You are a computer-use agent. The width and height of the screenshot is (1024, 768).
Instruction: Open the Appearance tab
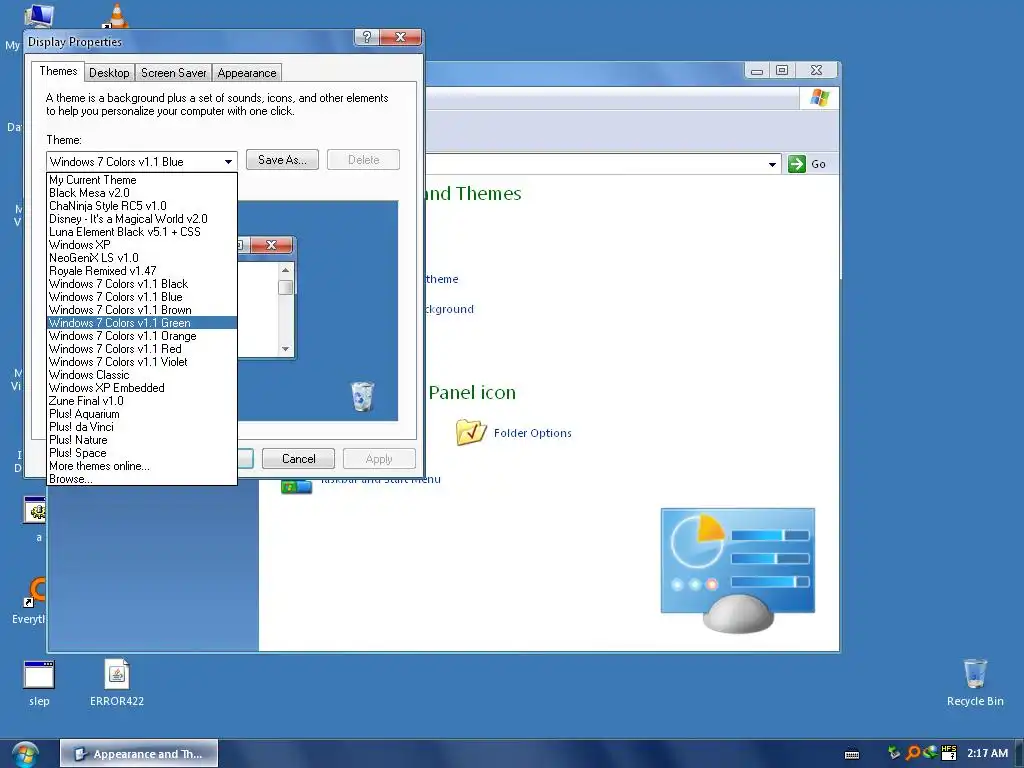(247, 72)
